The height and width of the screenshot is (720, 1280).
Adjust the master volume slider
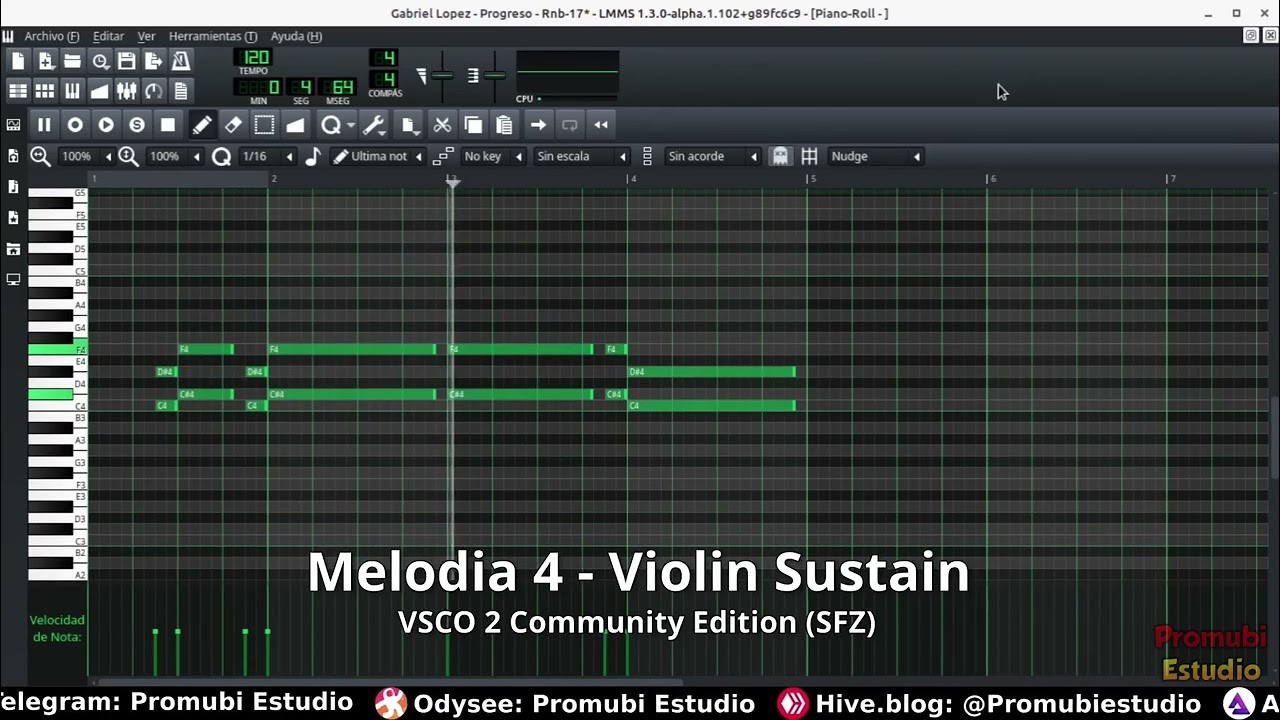coord(443,76)
